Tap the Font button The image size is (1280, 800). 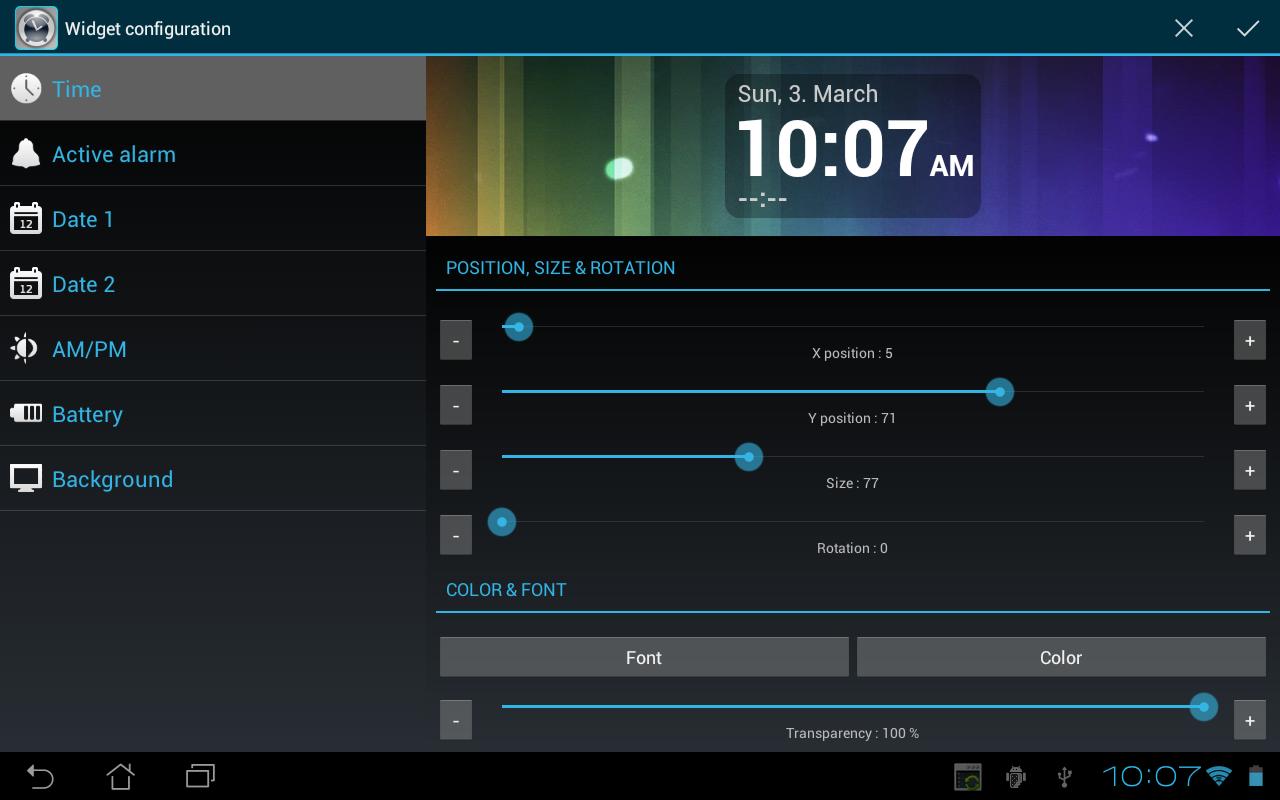coord(644,657)
